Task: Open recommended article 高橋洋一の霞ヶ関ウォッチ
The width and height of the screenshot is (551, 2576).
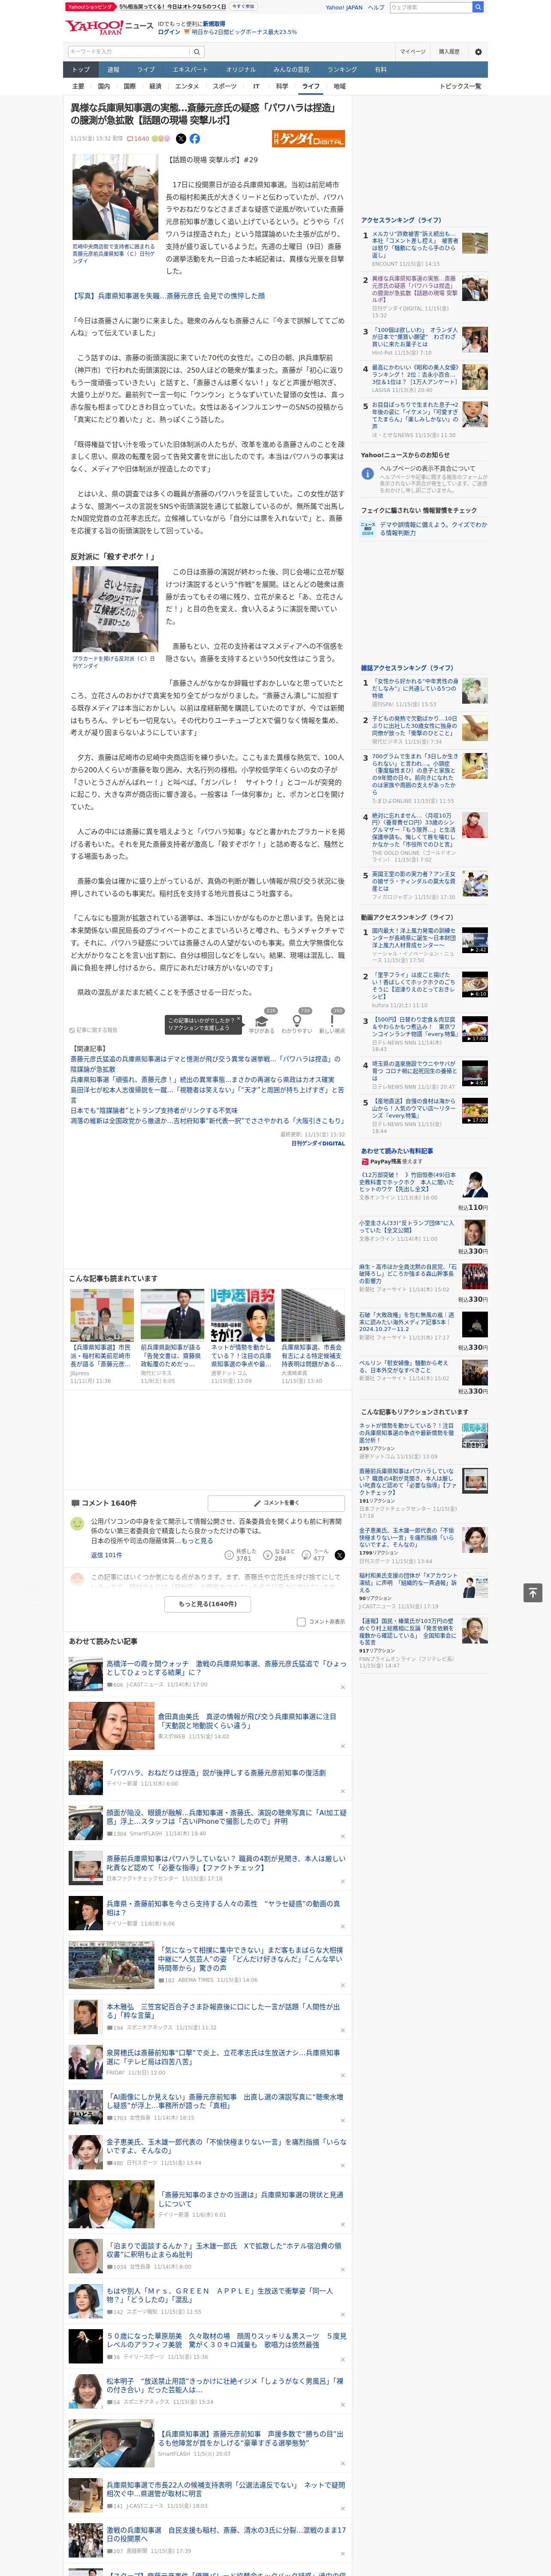Action: pos(226,1668)
